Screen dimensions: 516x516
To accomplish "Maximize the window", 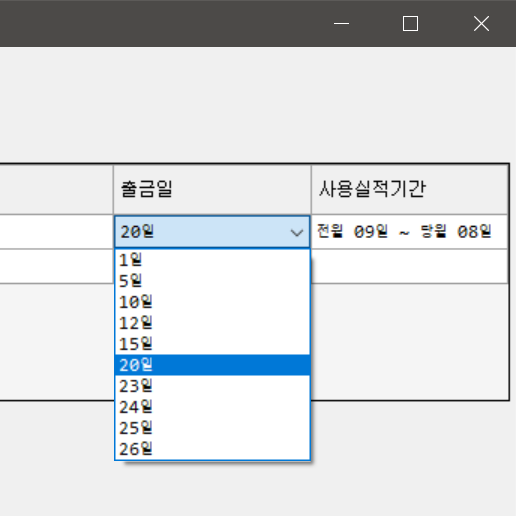I will pyautogui.click(x=410, y=23).
